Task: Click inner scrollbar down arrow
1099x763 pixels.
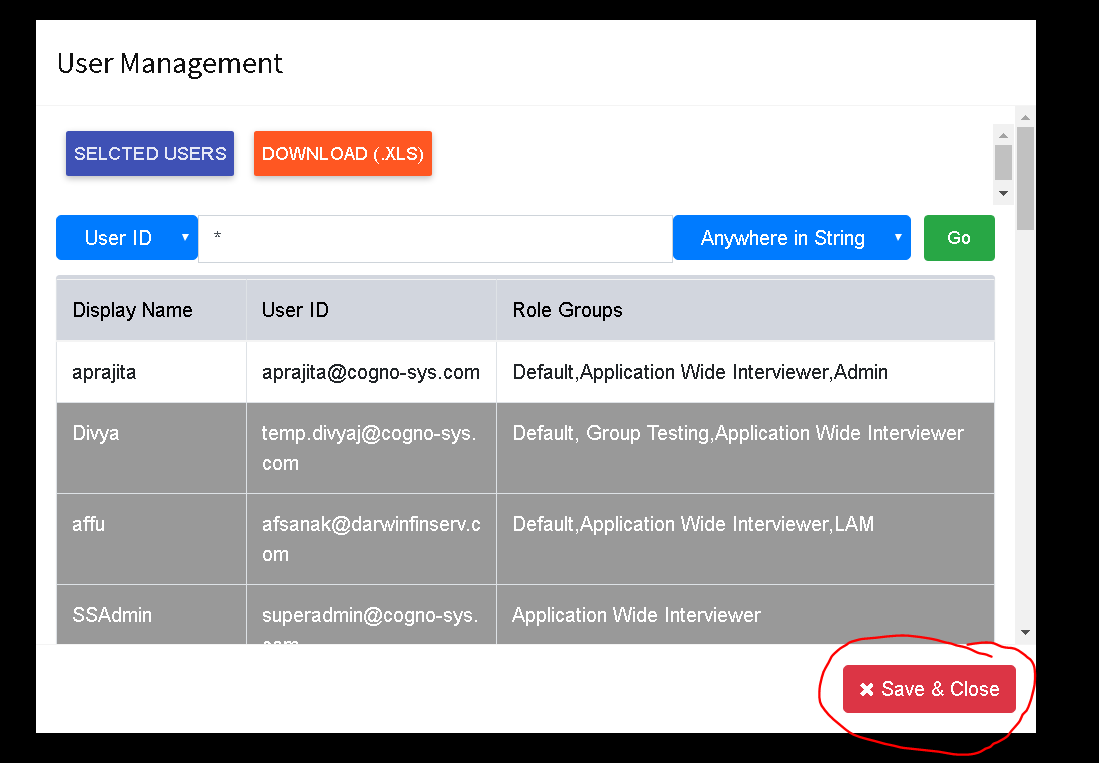Action: click(1003, 193)
